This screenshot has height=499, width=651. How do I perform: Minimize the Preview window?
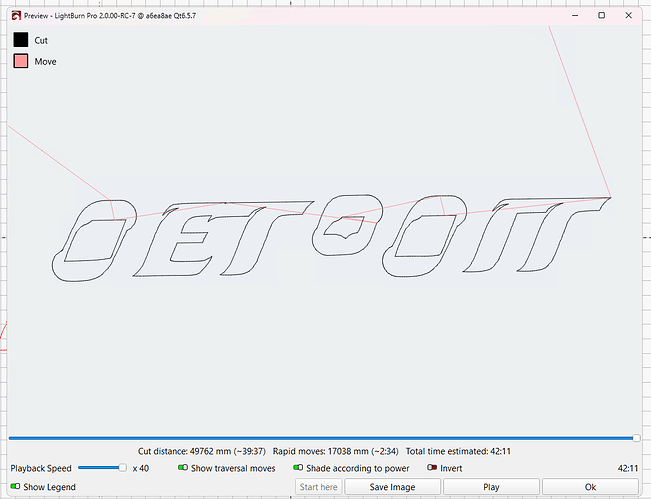point(575,15)
